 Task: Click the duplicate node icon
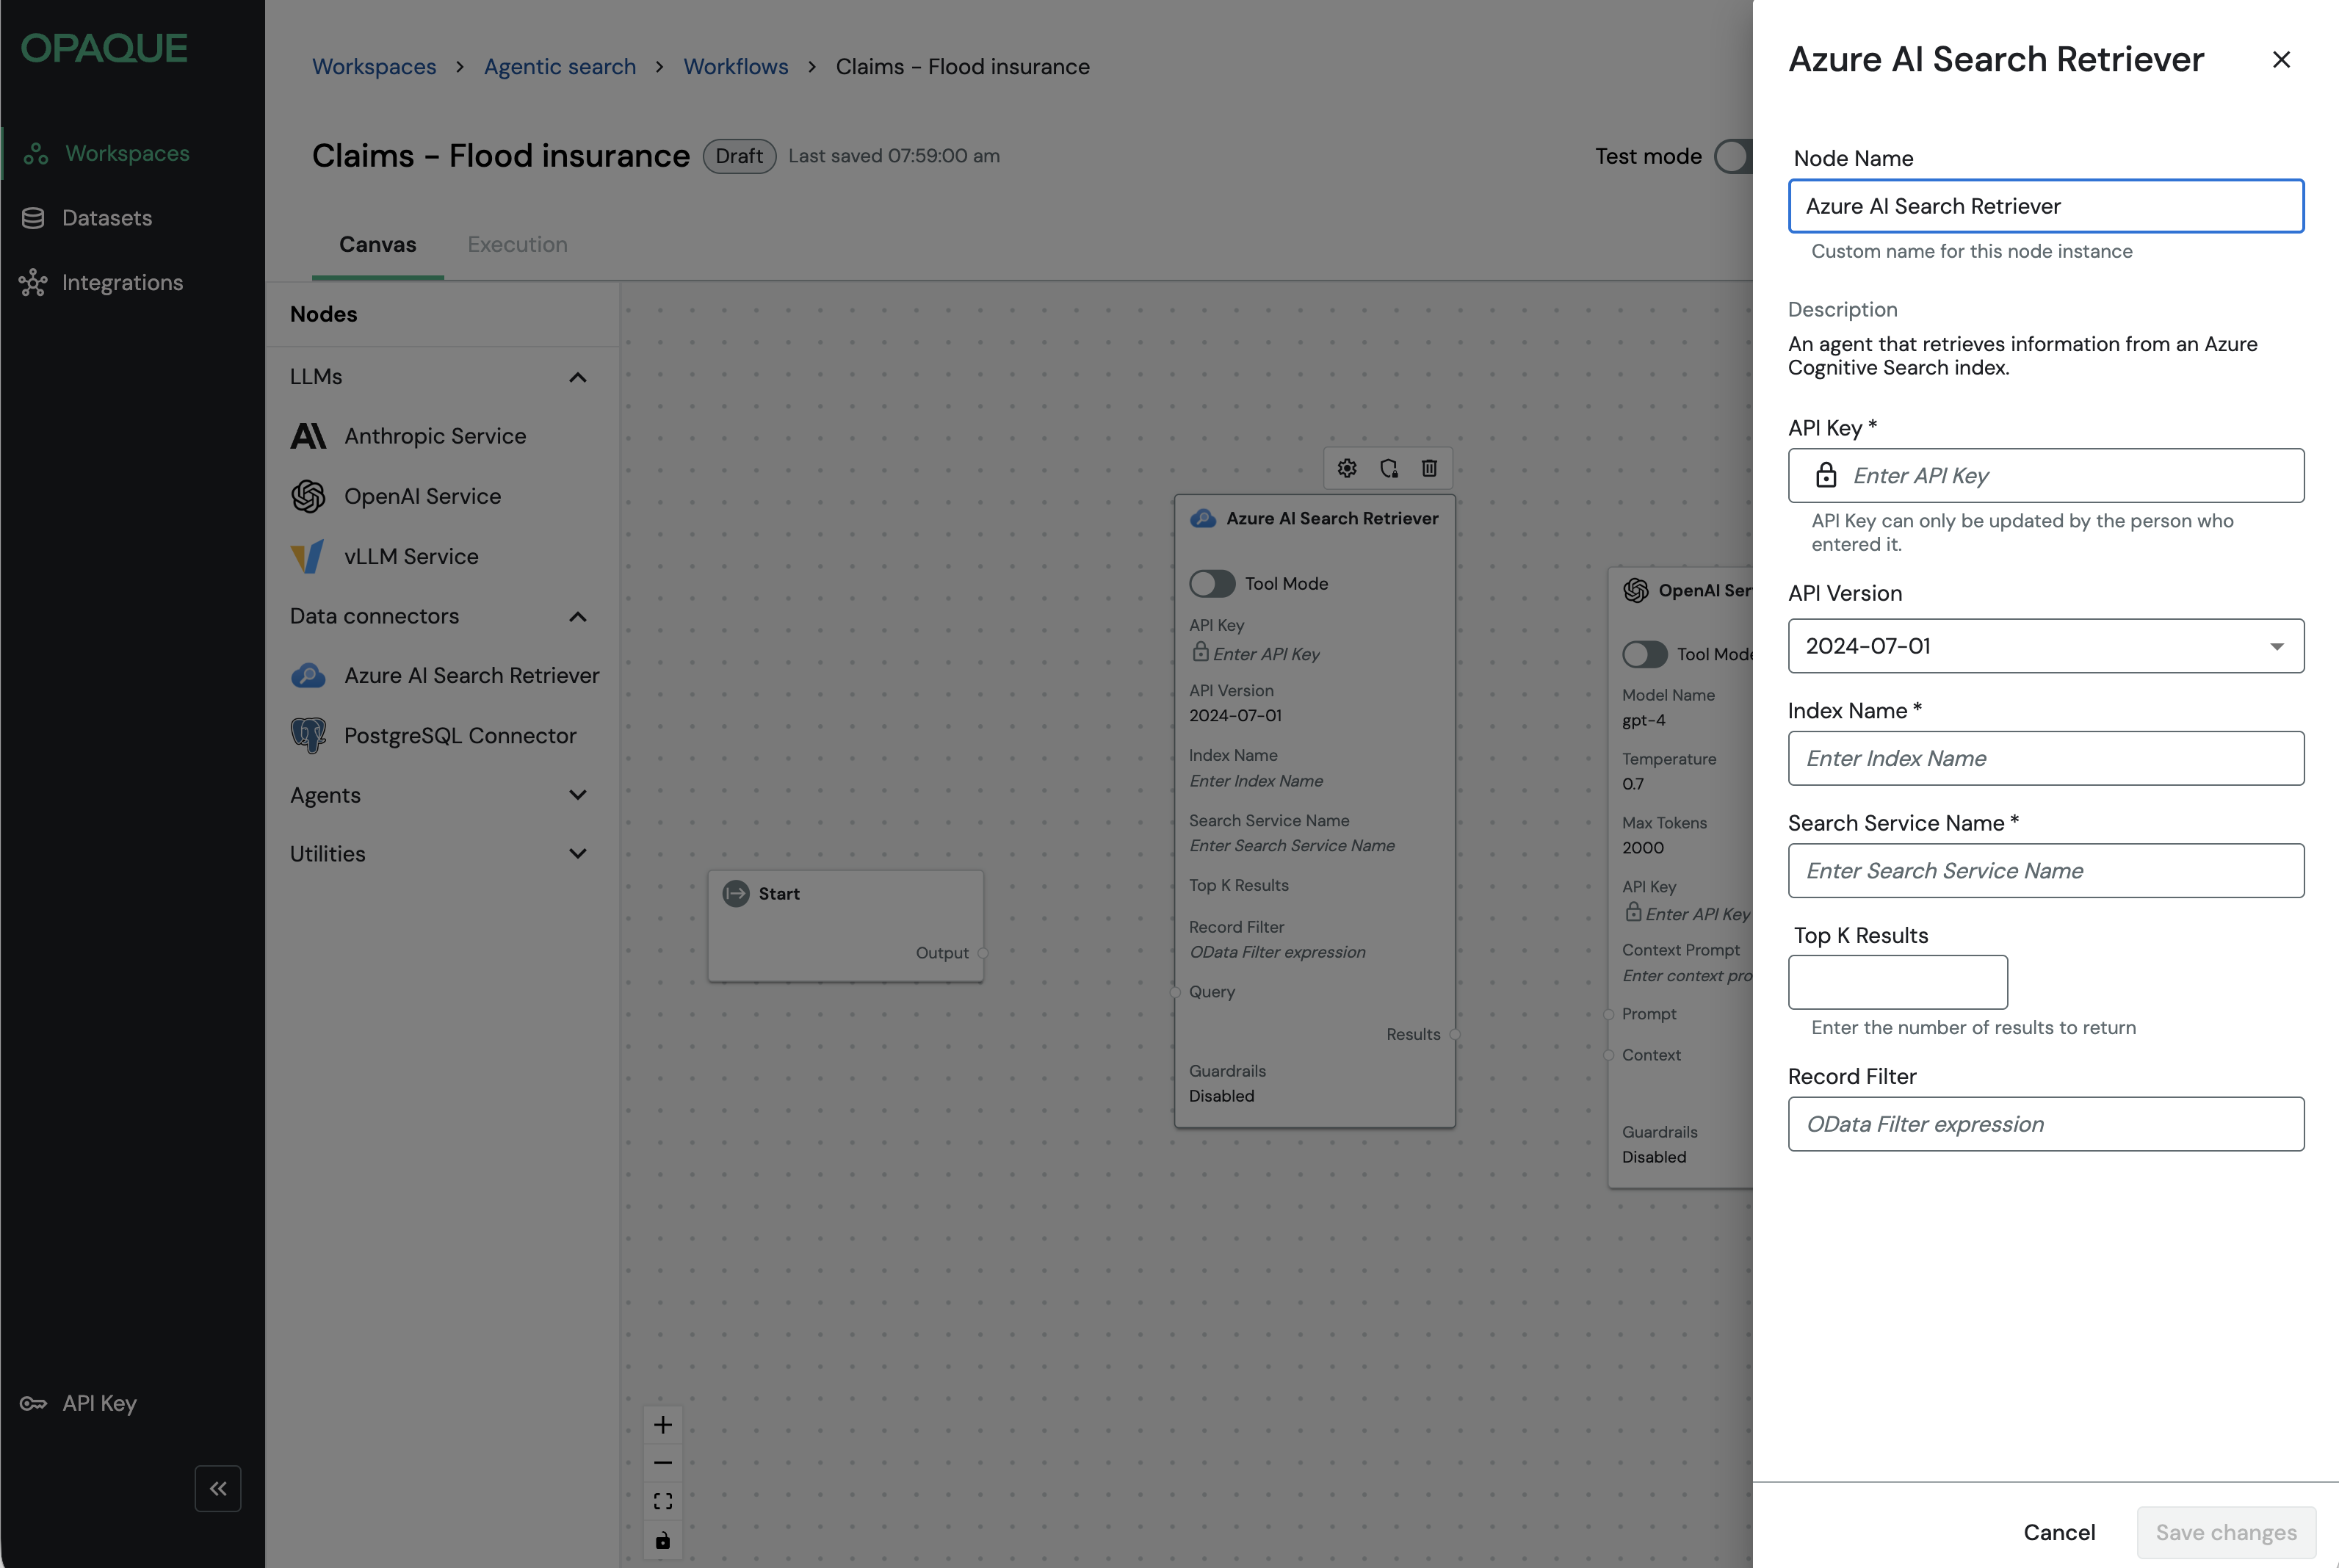point(1388,468)
